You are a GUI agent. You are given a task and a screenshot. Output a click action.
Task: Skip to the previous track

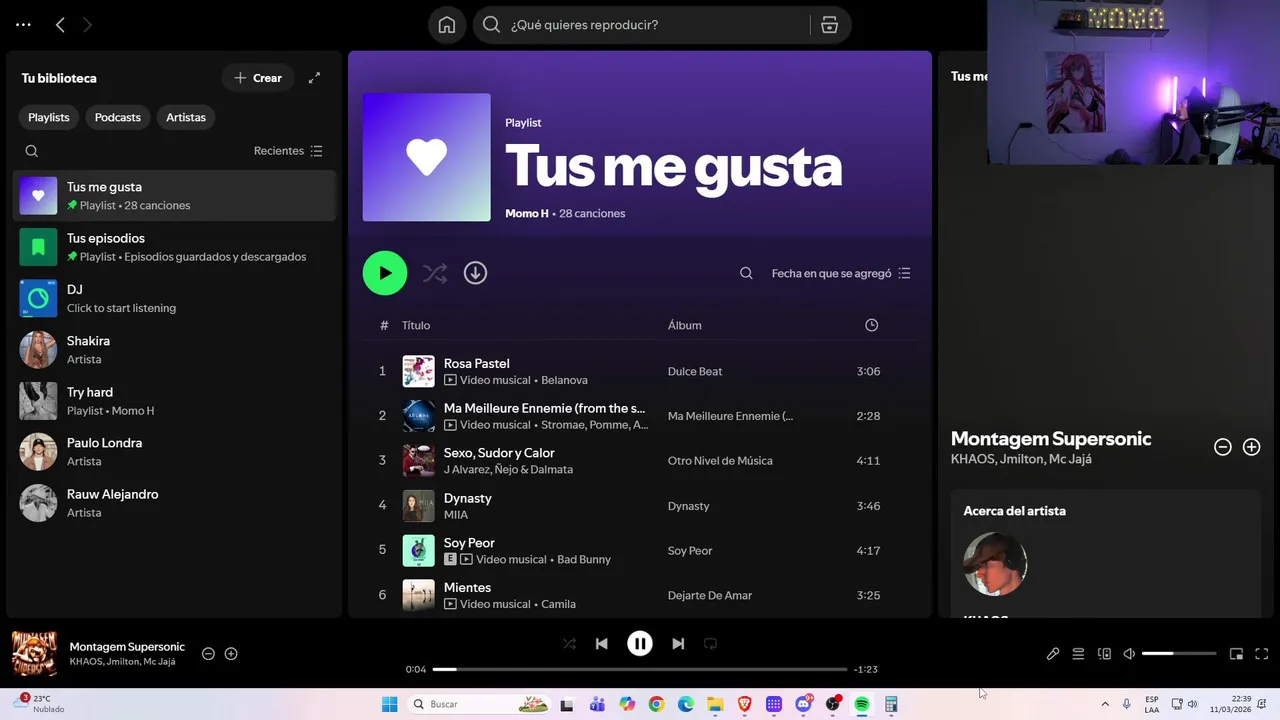click(601, 644)
